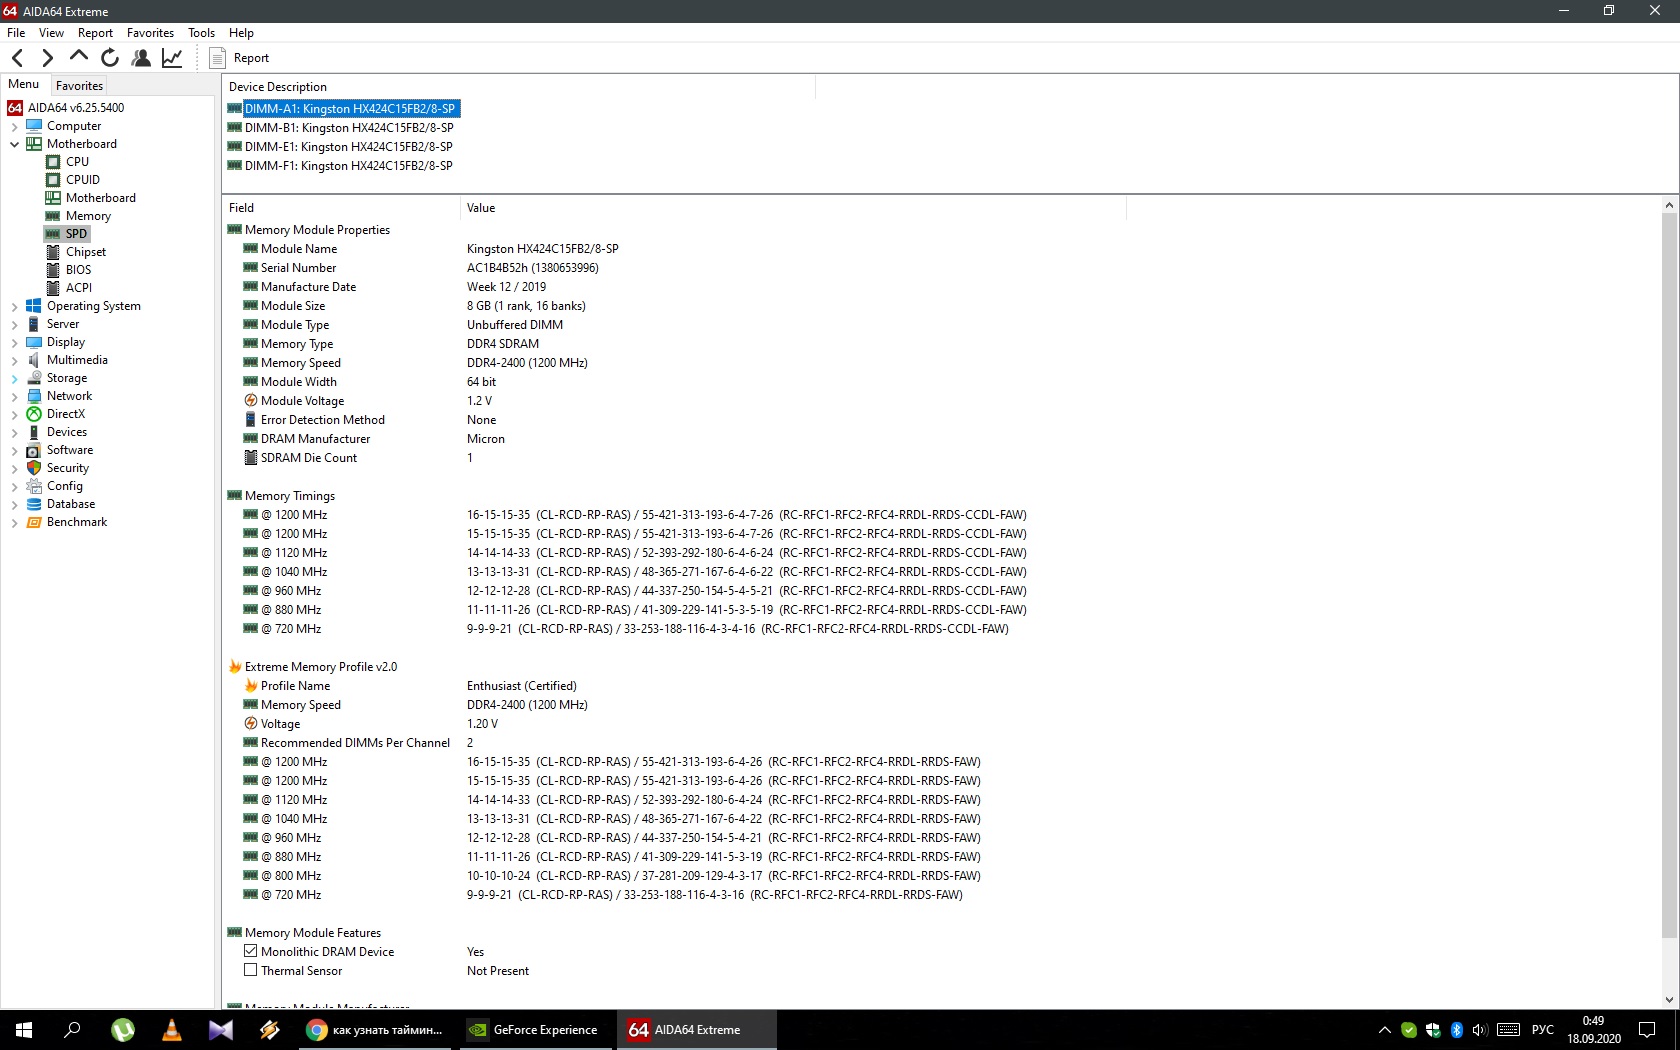Open VLC from the taskbar
The height and width of the screenshot is (1050, 1680).
172,1030
